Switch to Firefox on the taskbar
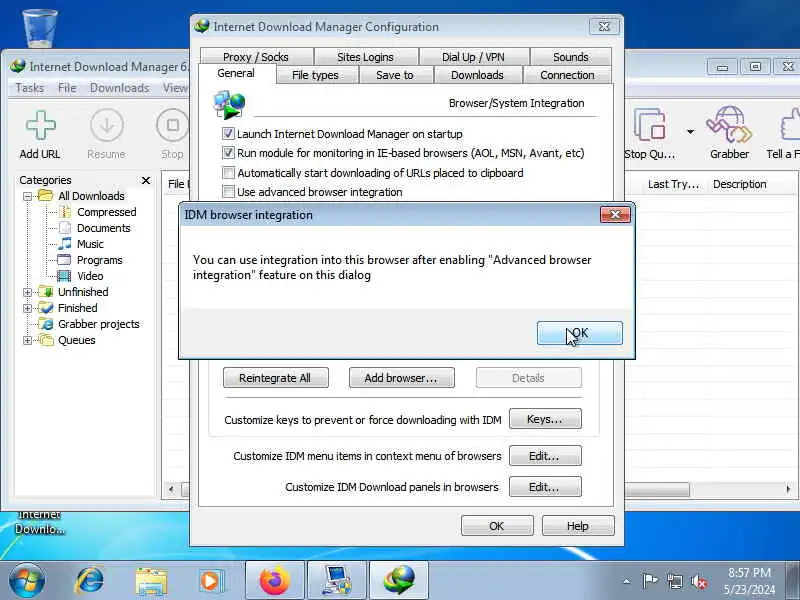800x600 pixels. coord(274,581)
